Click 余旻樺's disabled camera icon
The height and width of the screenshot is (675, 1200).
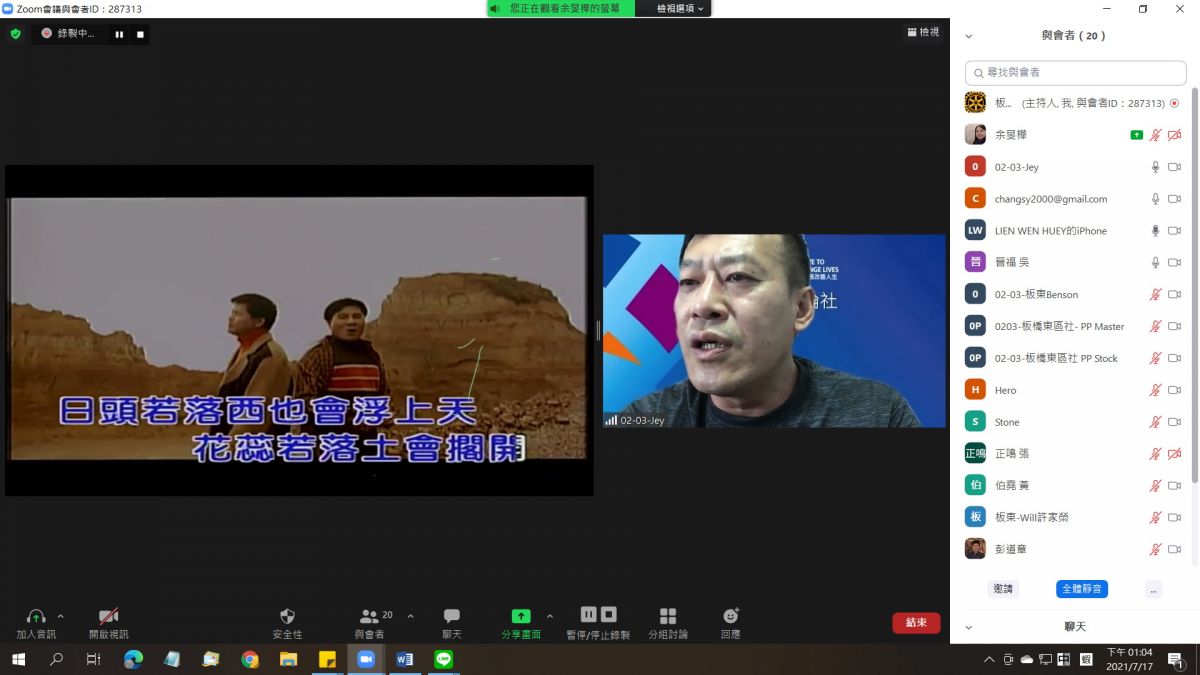tap(1174, 135)
